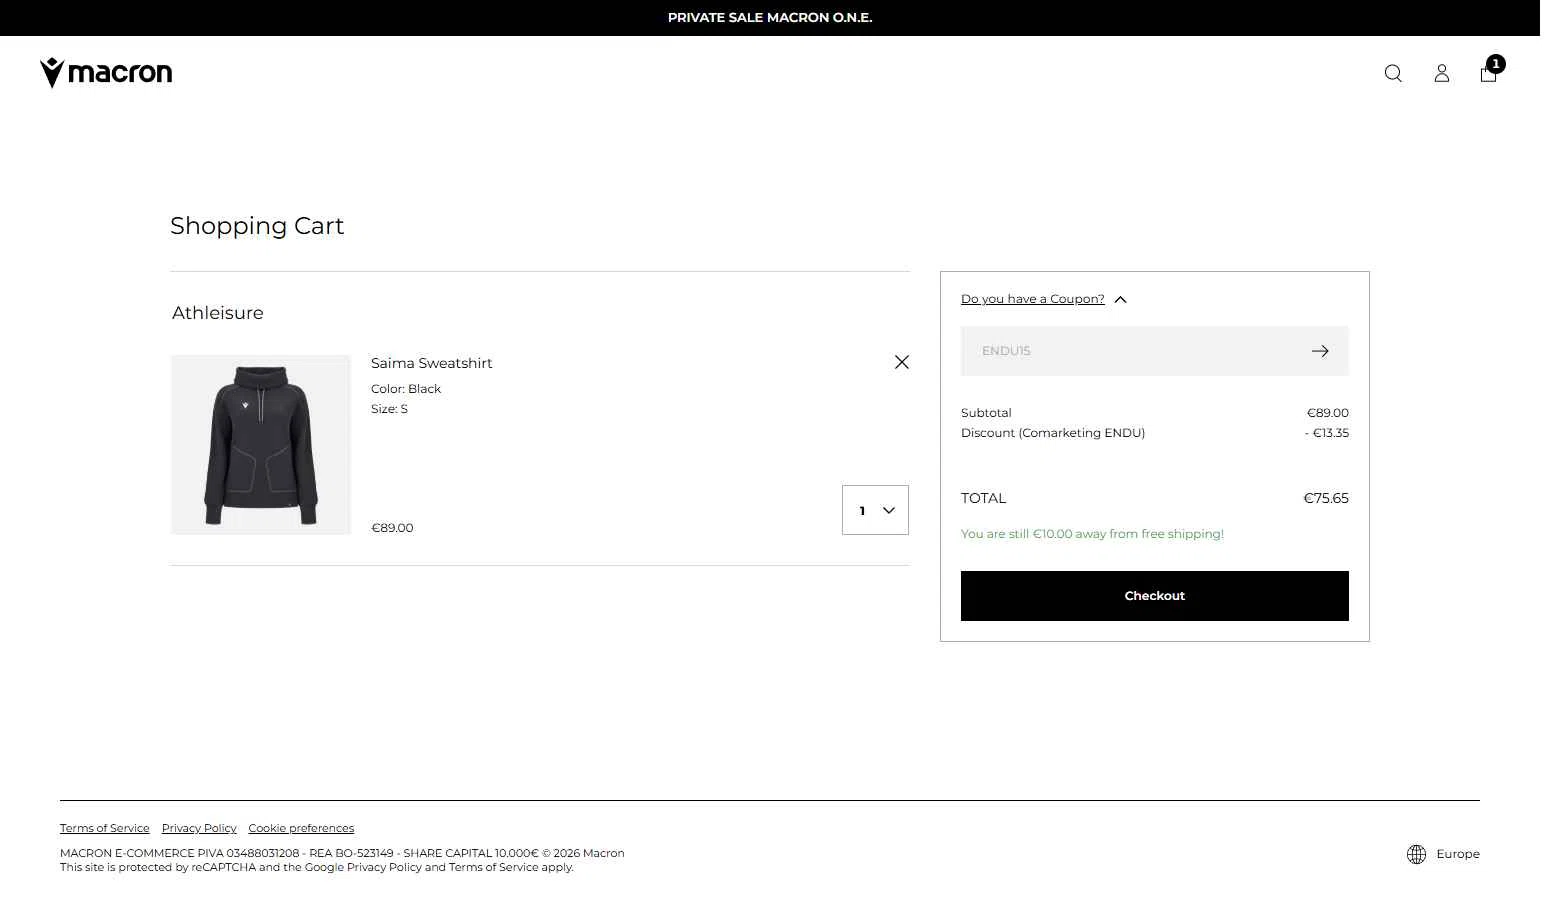
Task: Open the shopping bag cart icon
Action: pyautogui.click(x=1488, y=74)
